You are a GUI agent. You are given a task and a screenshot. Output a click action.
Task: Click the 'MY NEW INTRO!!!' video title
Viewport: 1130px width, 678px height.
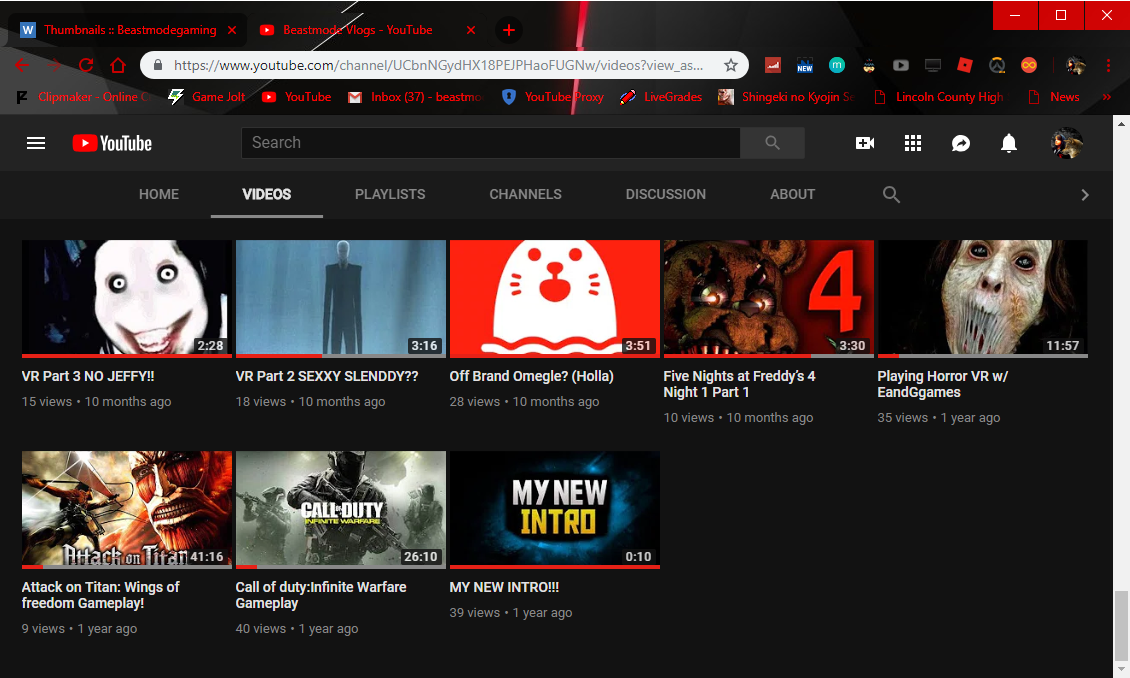point(504,587)
